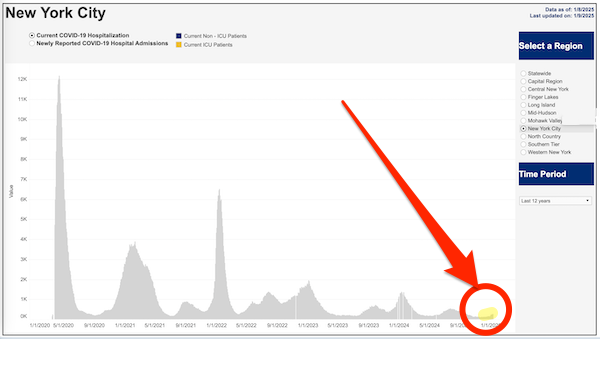Click the yellow Current ICU Patients legend swatch
Image resolution: width=600 pixels, height=380 pixels.
(179, 45)
